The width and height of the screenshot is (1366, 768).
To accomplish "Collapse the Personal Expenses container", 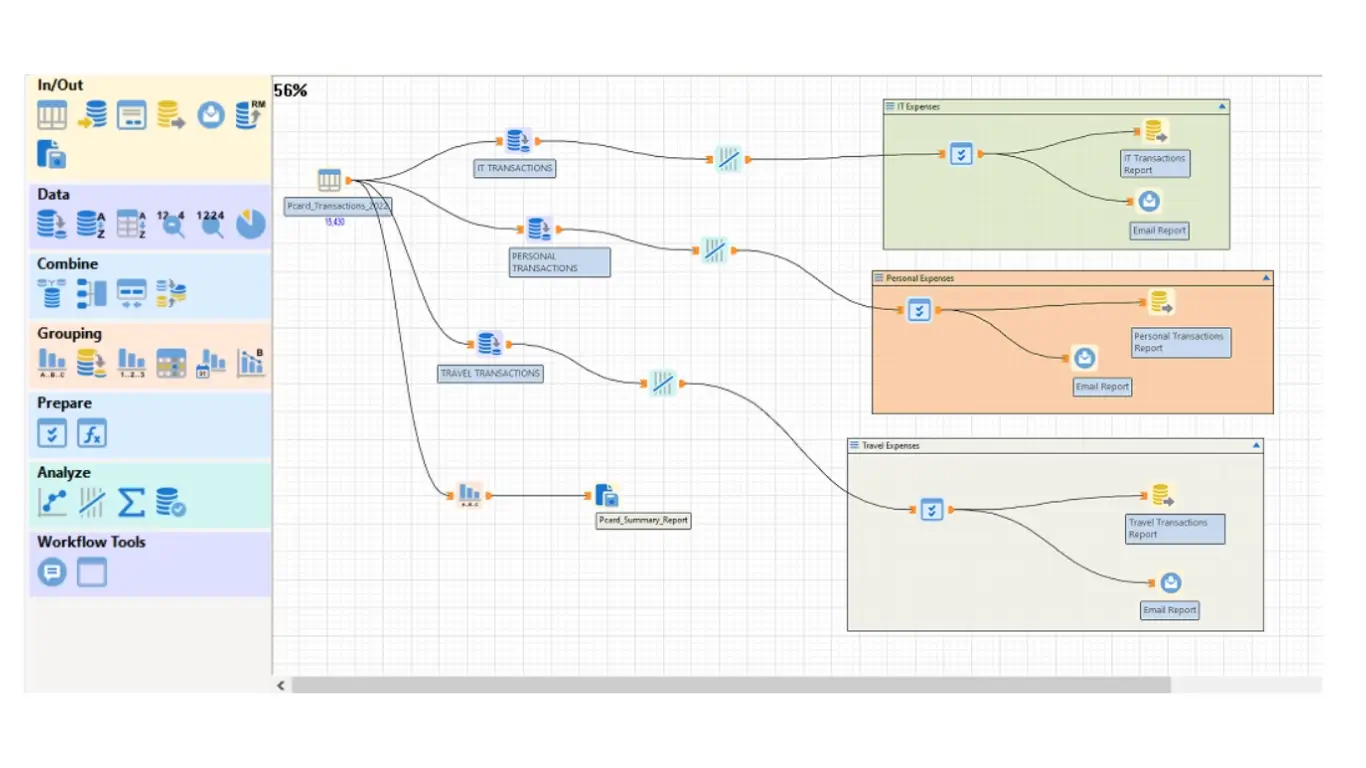I will [x=1266, y=278].
